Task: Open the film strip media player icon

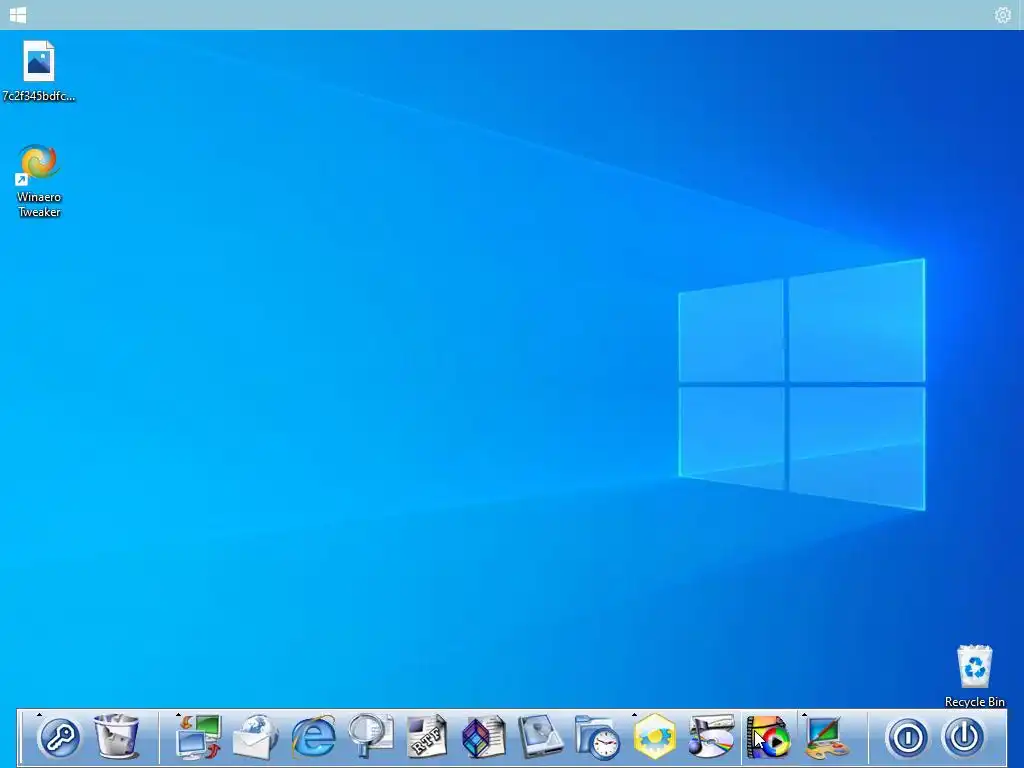Action: (769, 737)
